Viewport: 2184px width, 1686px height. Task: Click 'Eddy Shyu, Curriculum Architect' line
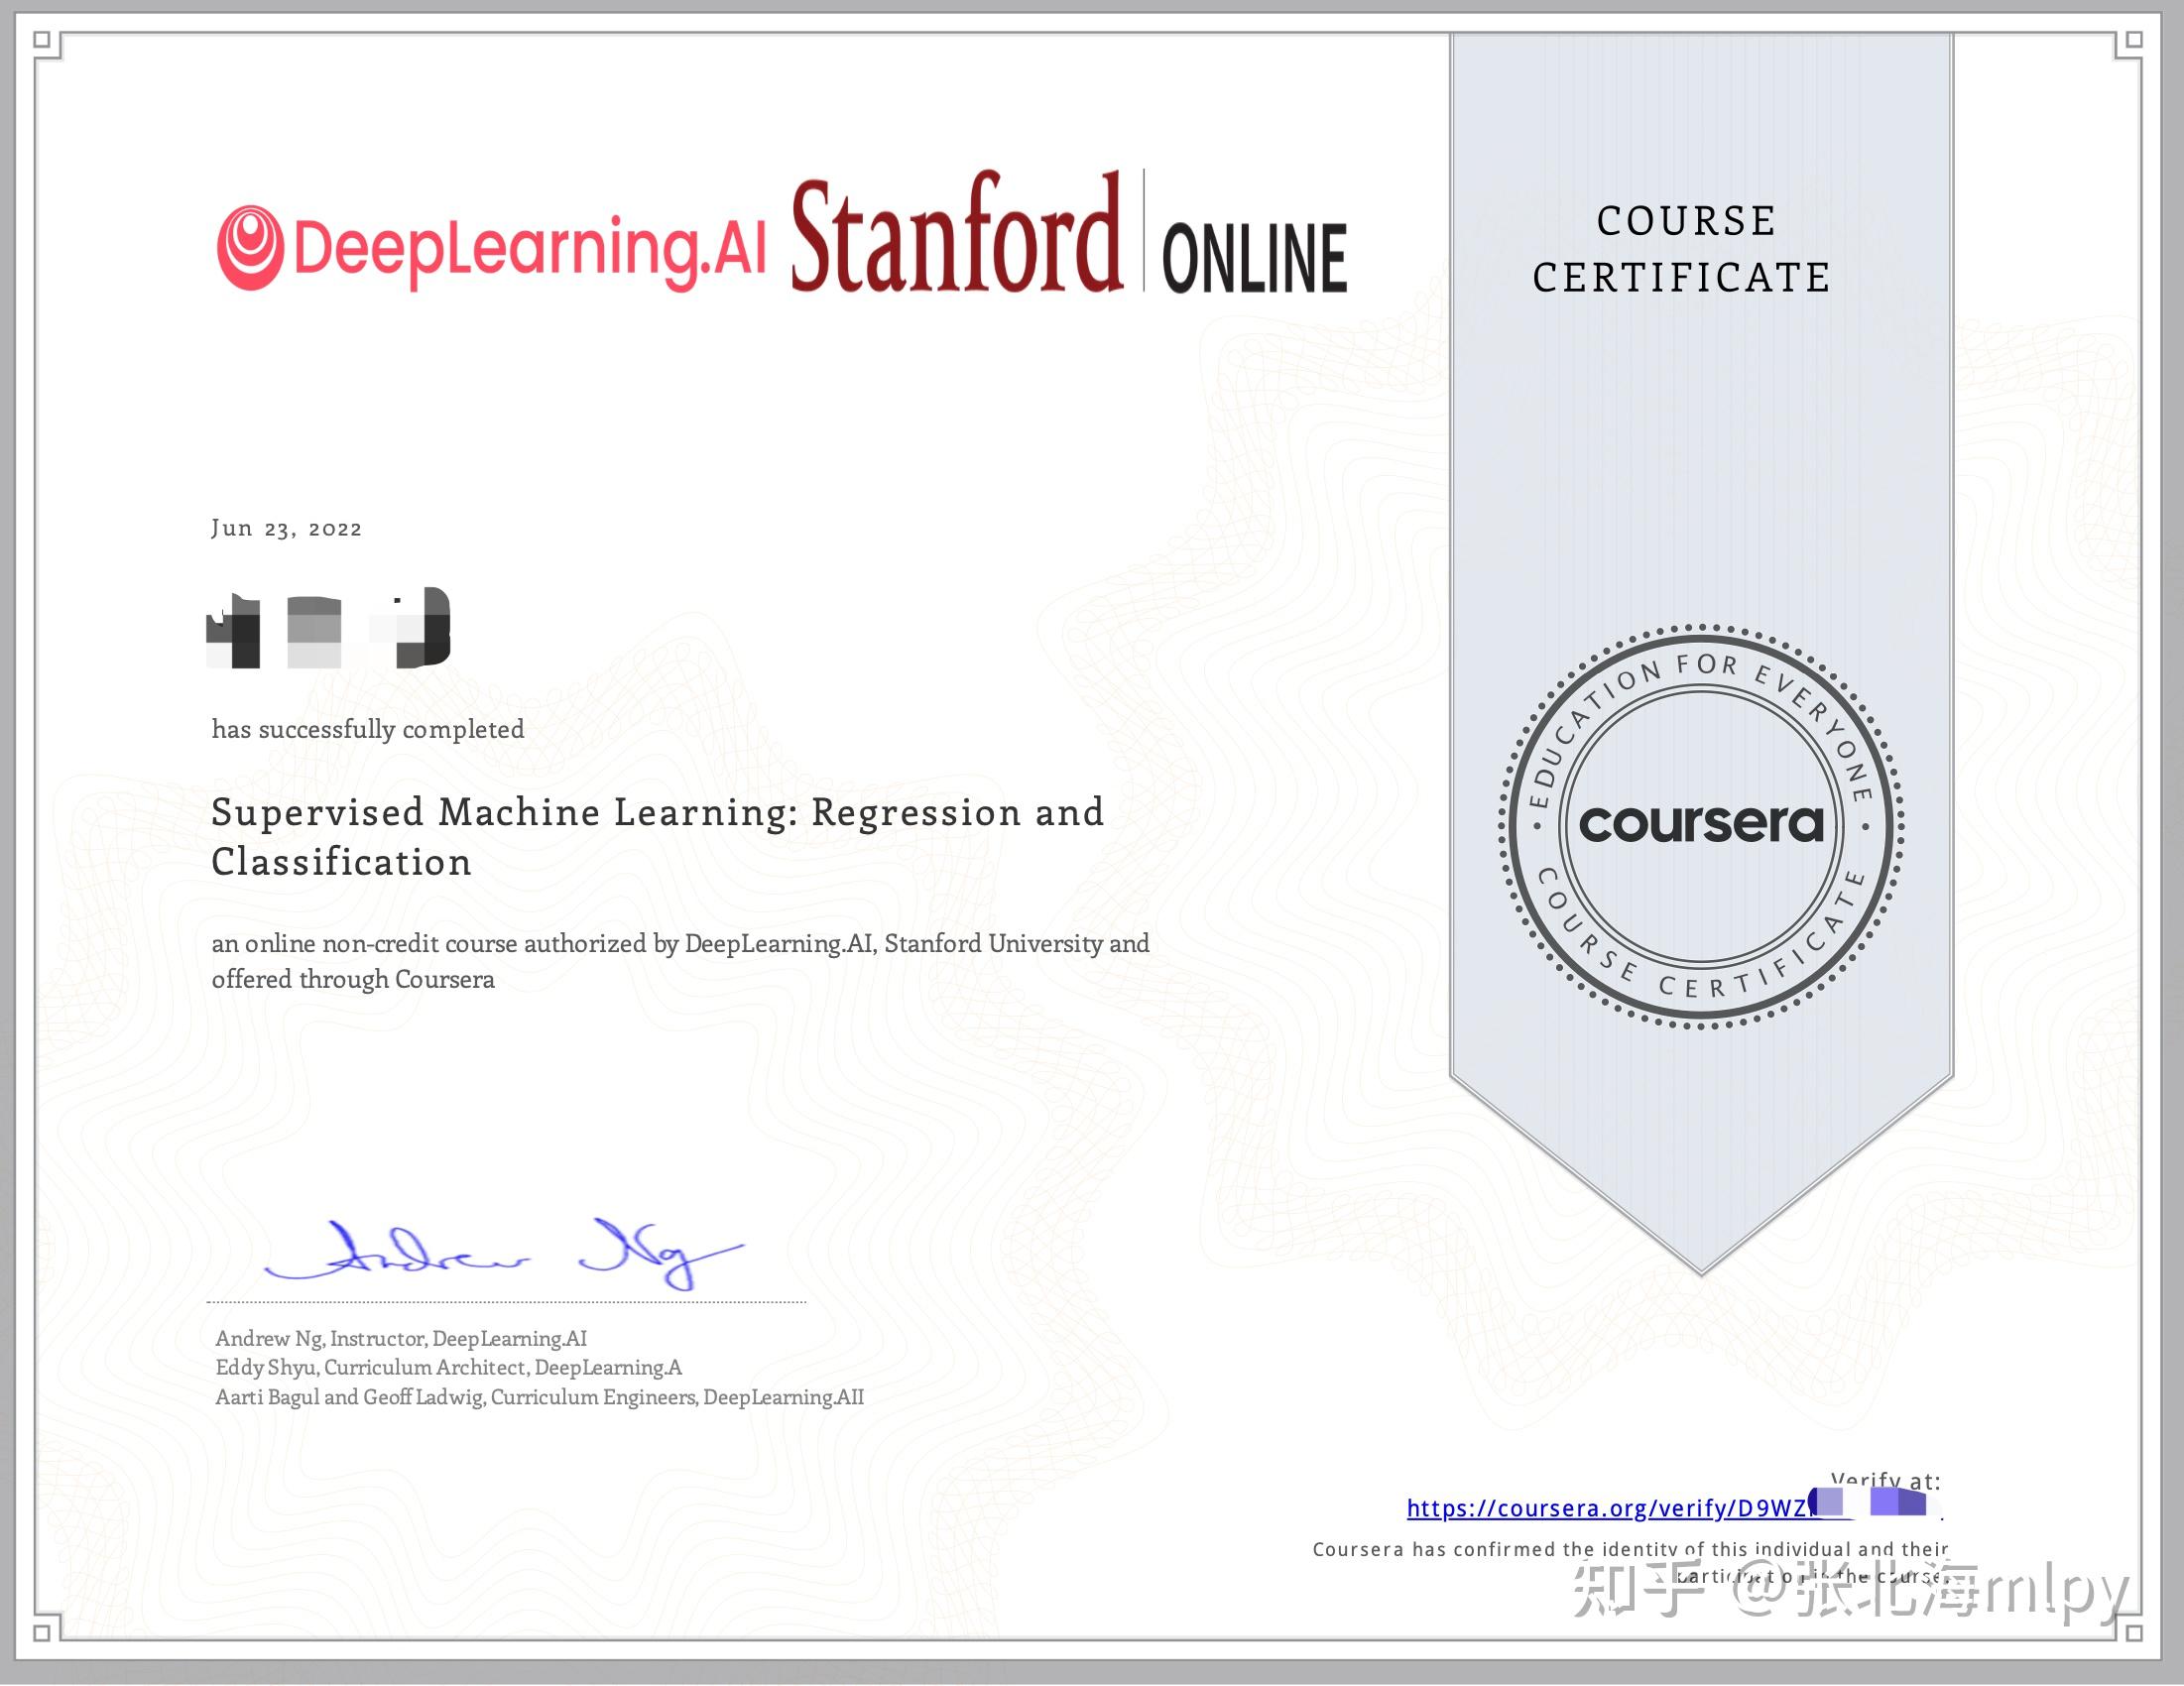(x=448, y=1367)
